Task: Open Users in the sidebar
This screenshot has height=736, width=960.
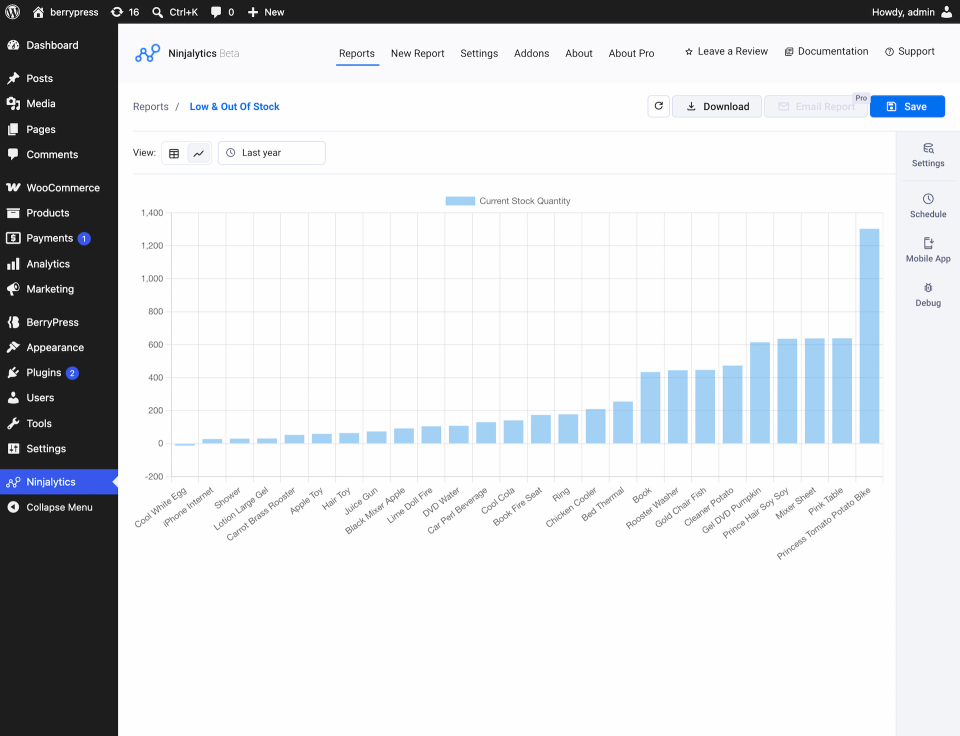Action: pyautogui.click(x=59, y=398)
